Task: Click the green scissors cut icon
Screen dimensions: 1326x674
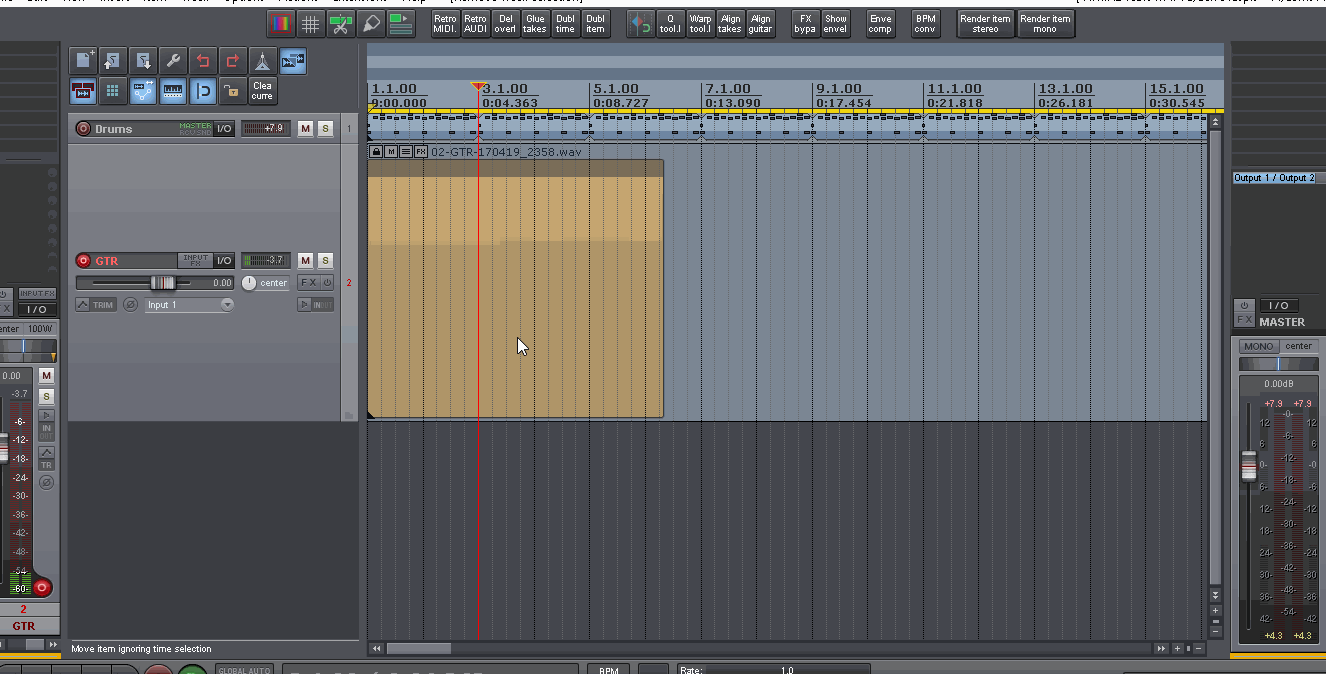Action: (341, 24)
